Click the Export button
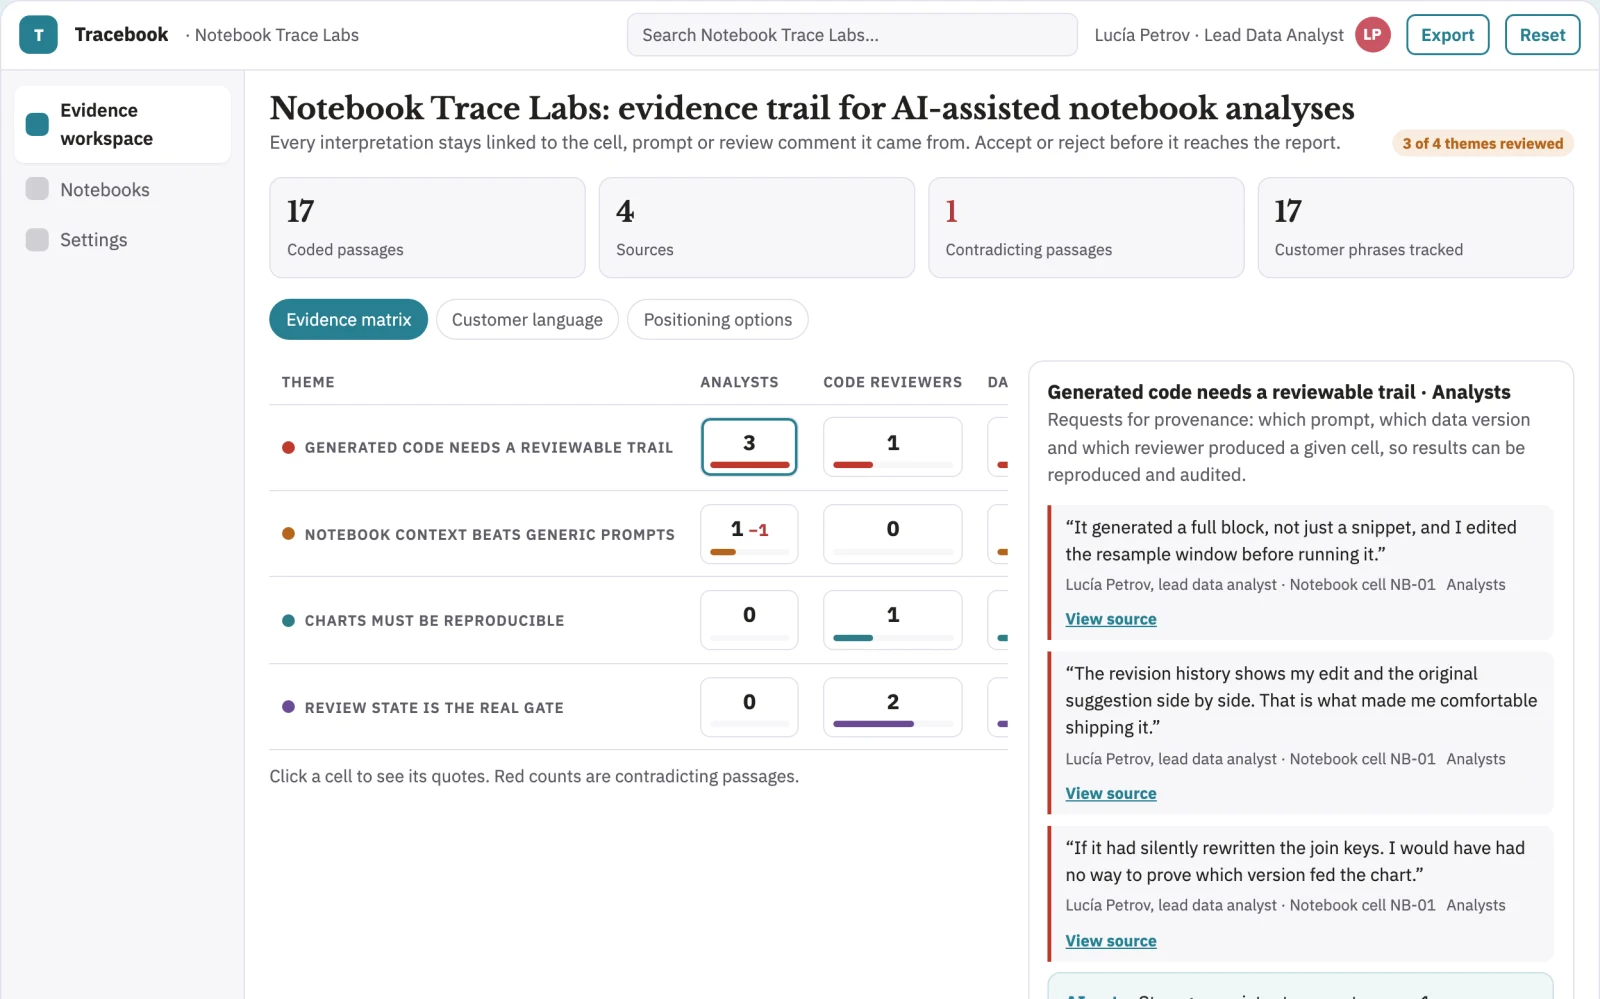The image size is (1600, 999). 1447,35
